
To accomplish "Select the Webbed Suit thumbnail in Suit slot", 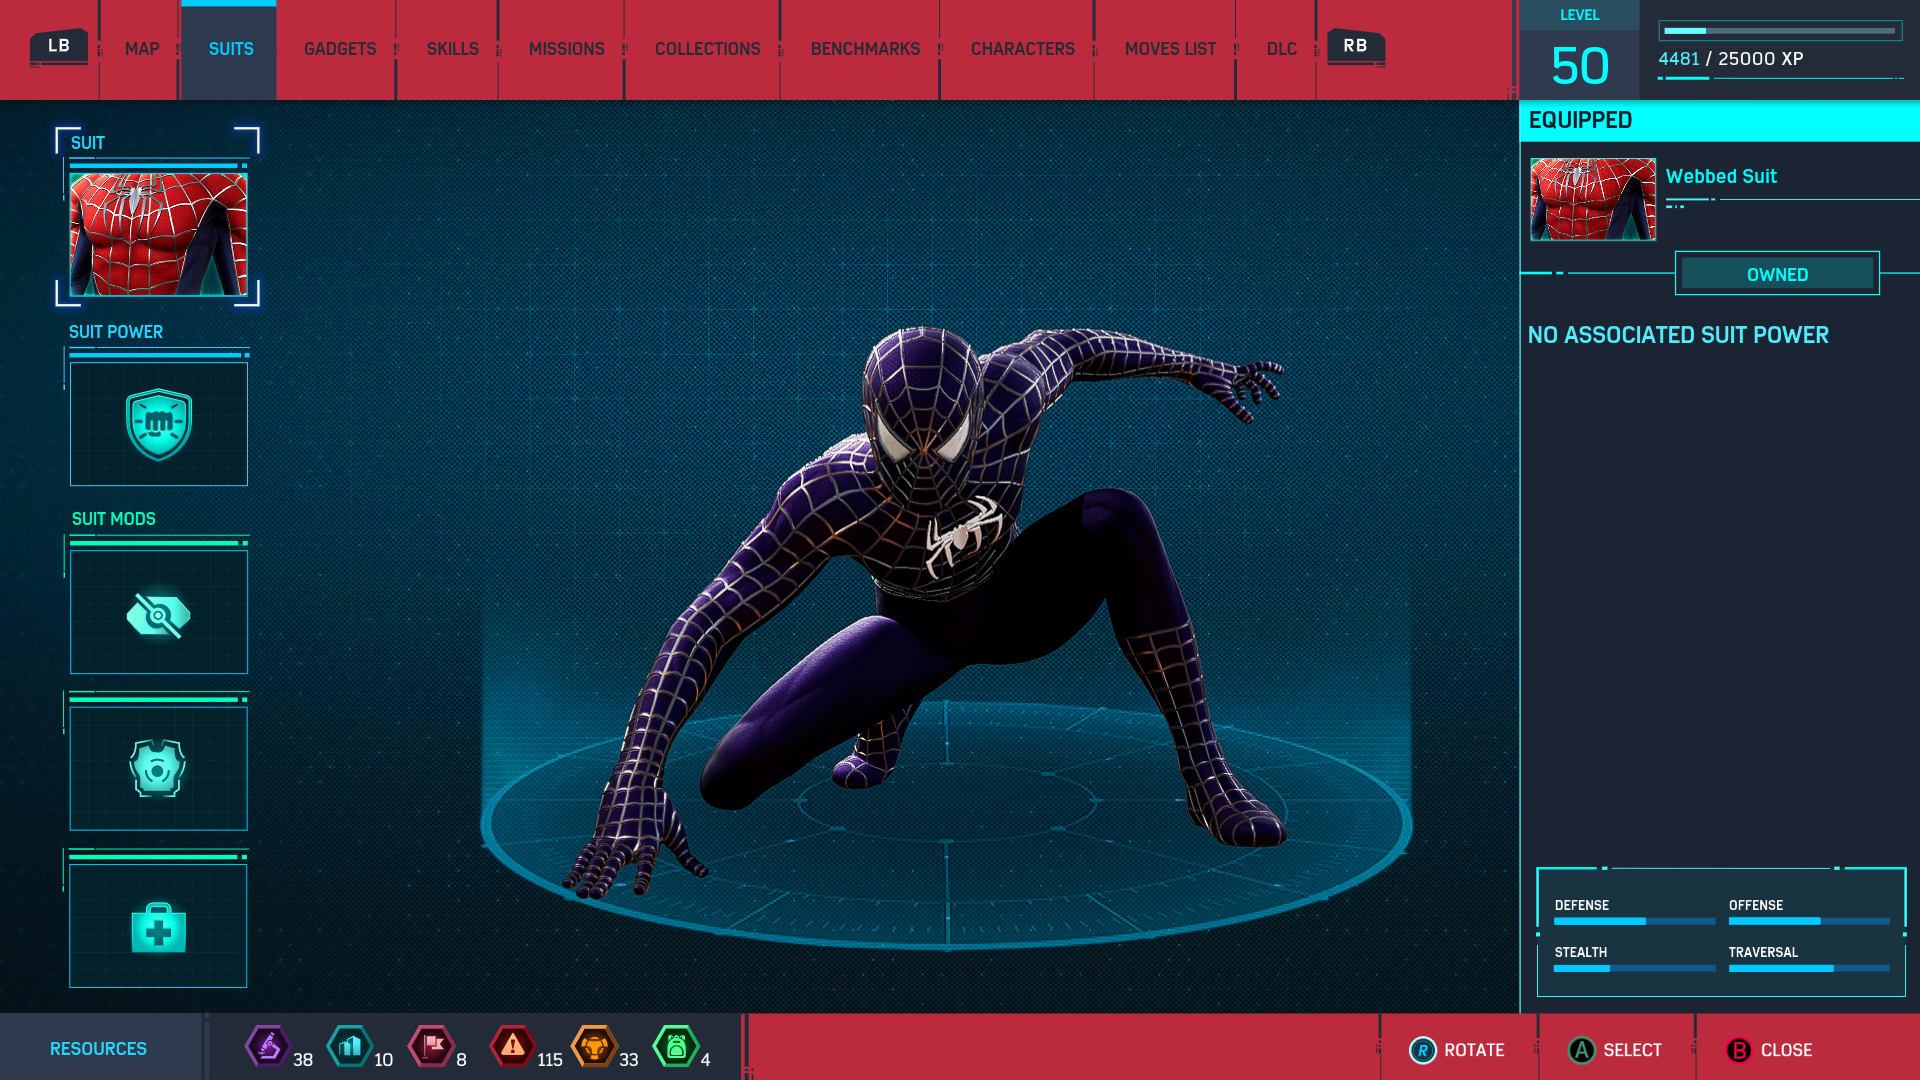I will [x=159, y=235].
